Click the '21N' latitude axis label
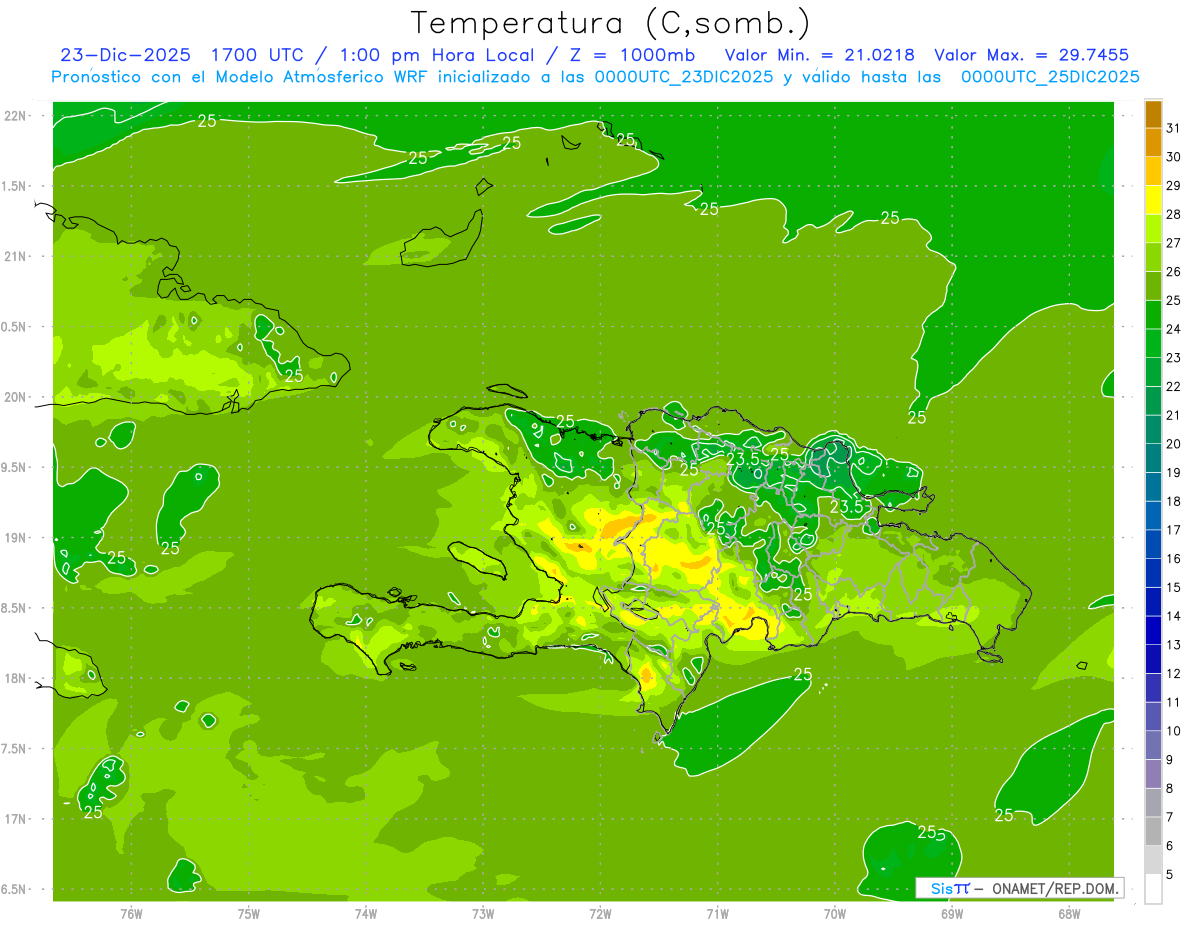Image resolution: width=1200 pixels, height=927 pixels. click(x=15, y=256)
